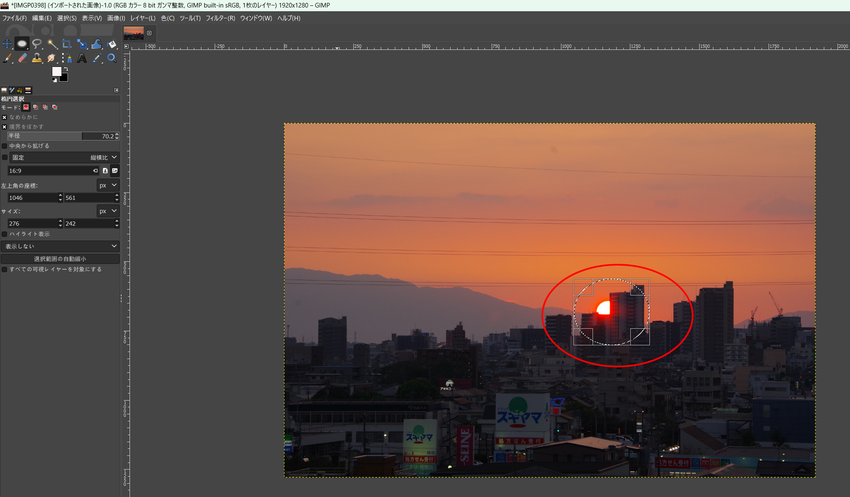Select the Text tool
Screen dimensions: 850x497
coord(82,58)
